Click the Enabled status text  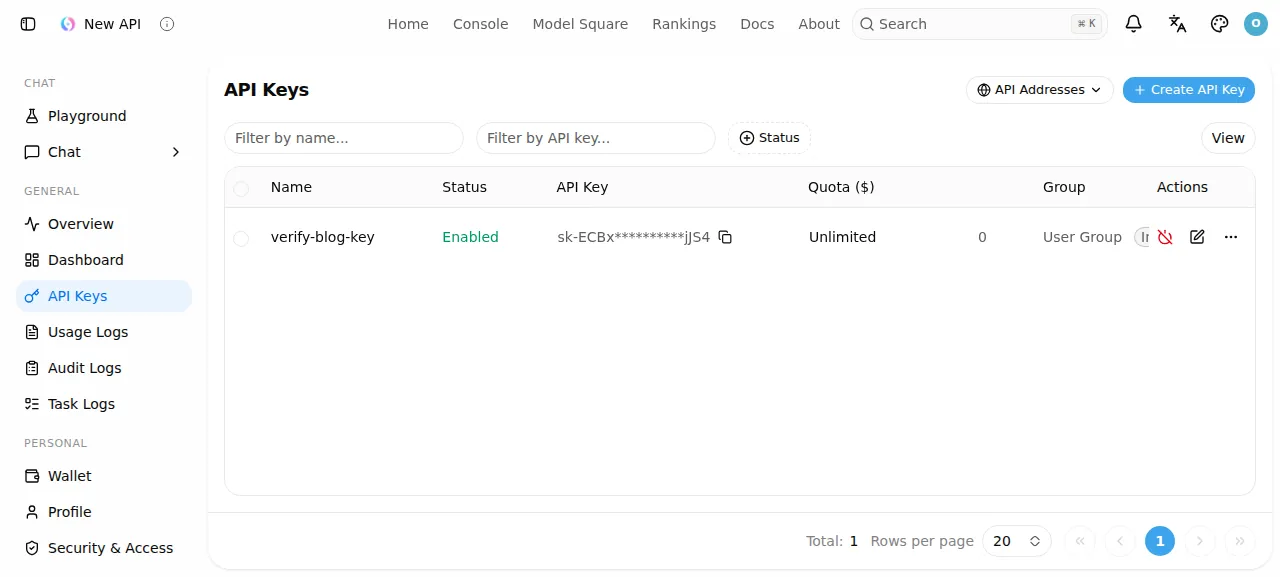(470, 237)
